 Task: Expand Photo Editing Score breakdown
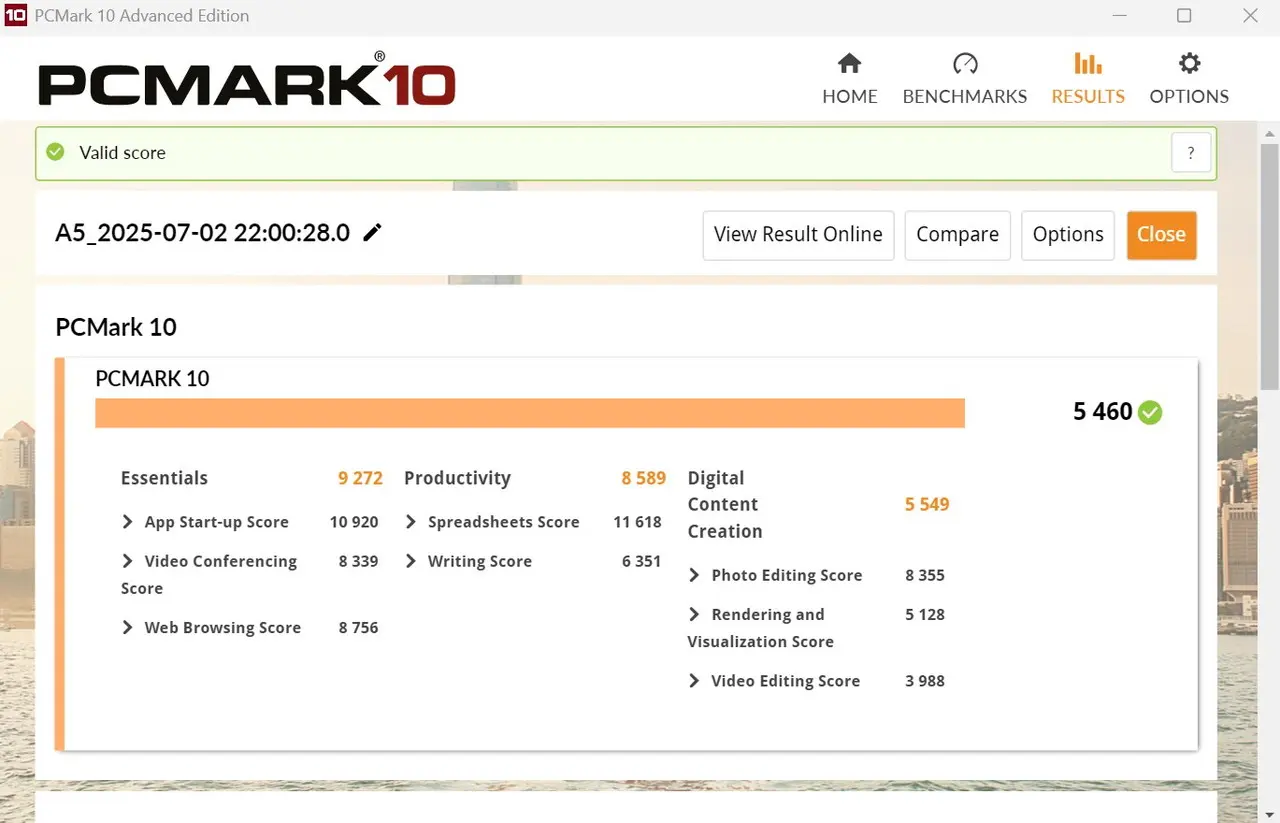pos(695,575)
